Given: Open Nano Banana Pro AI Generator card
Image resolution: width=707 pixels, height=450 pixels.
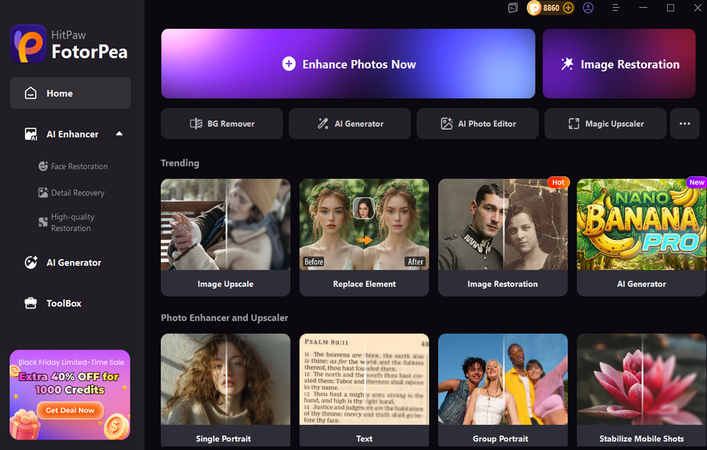Looking at the screenshot, I should point(642,238).
